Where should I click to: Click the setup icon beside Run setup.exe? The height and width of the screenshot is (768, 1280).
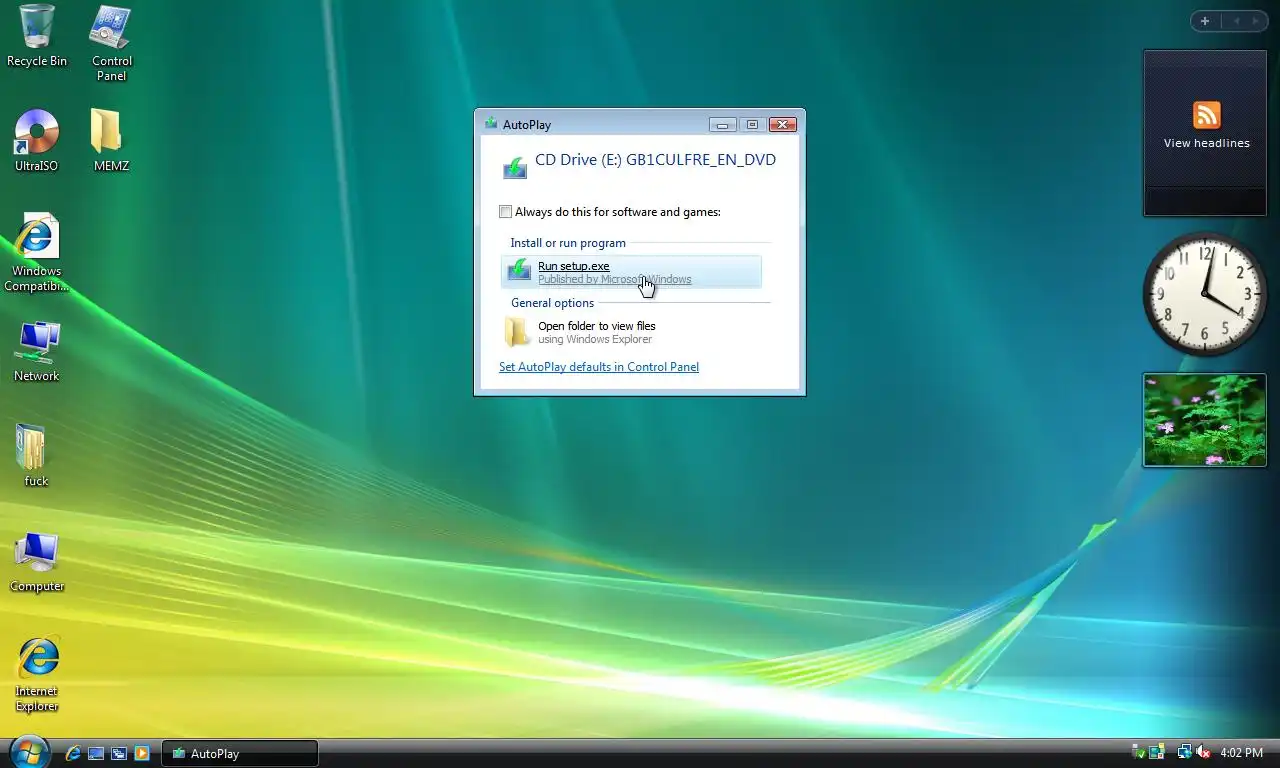(x=519, y=270)
